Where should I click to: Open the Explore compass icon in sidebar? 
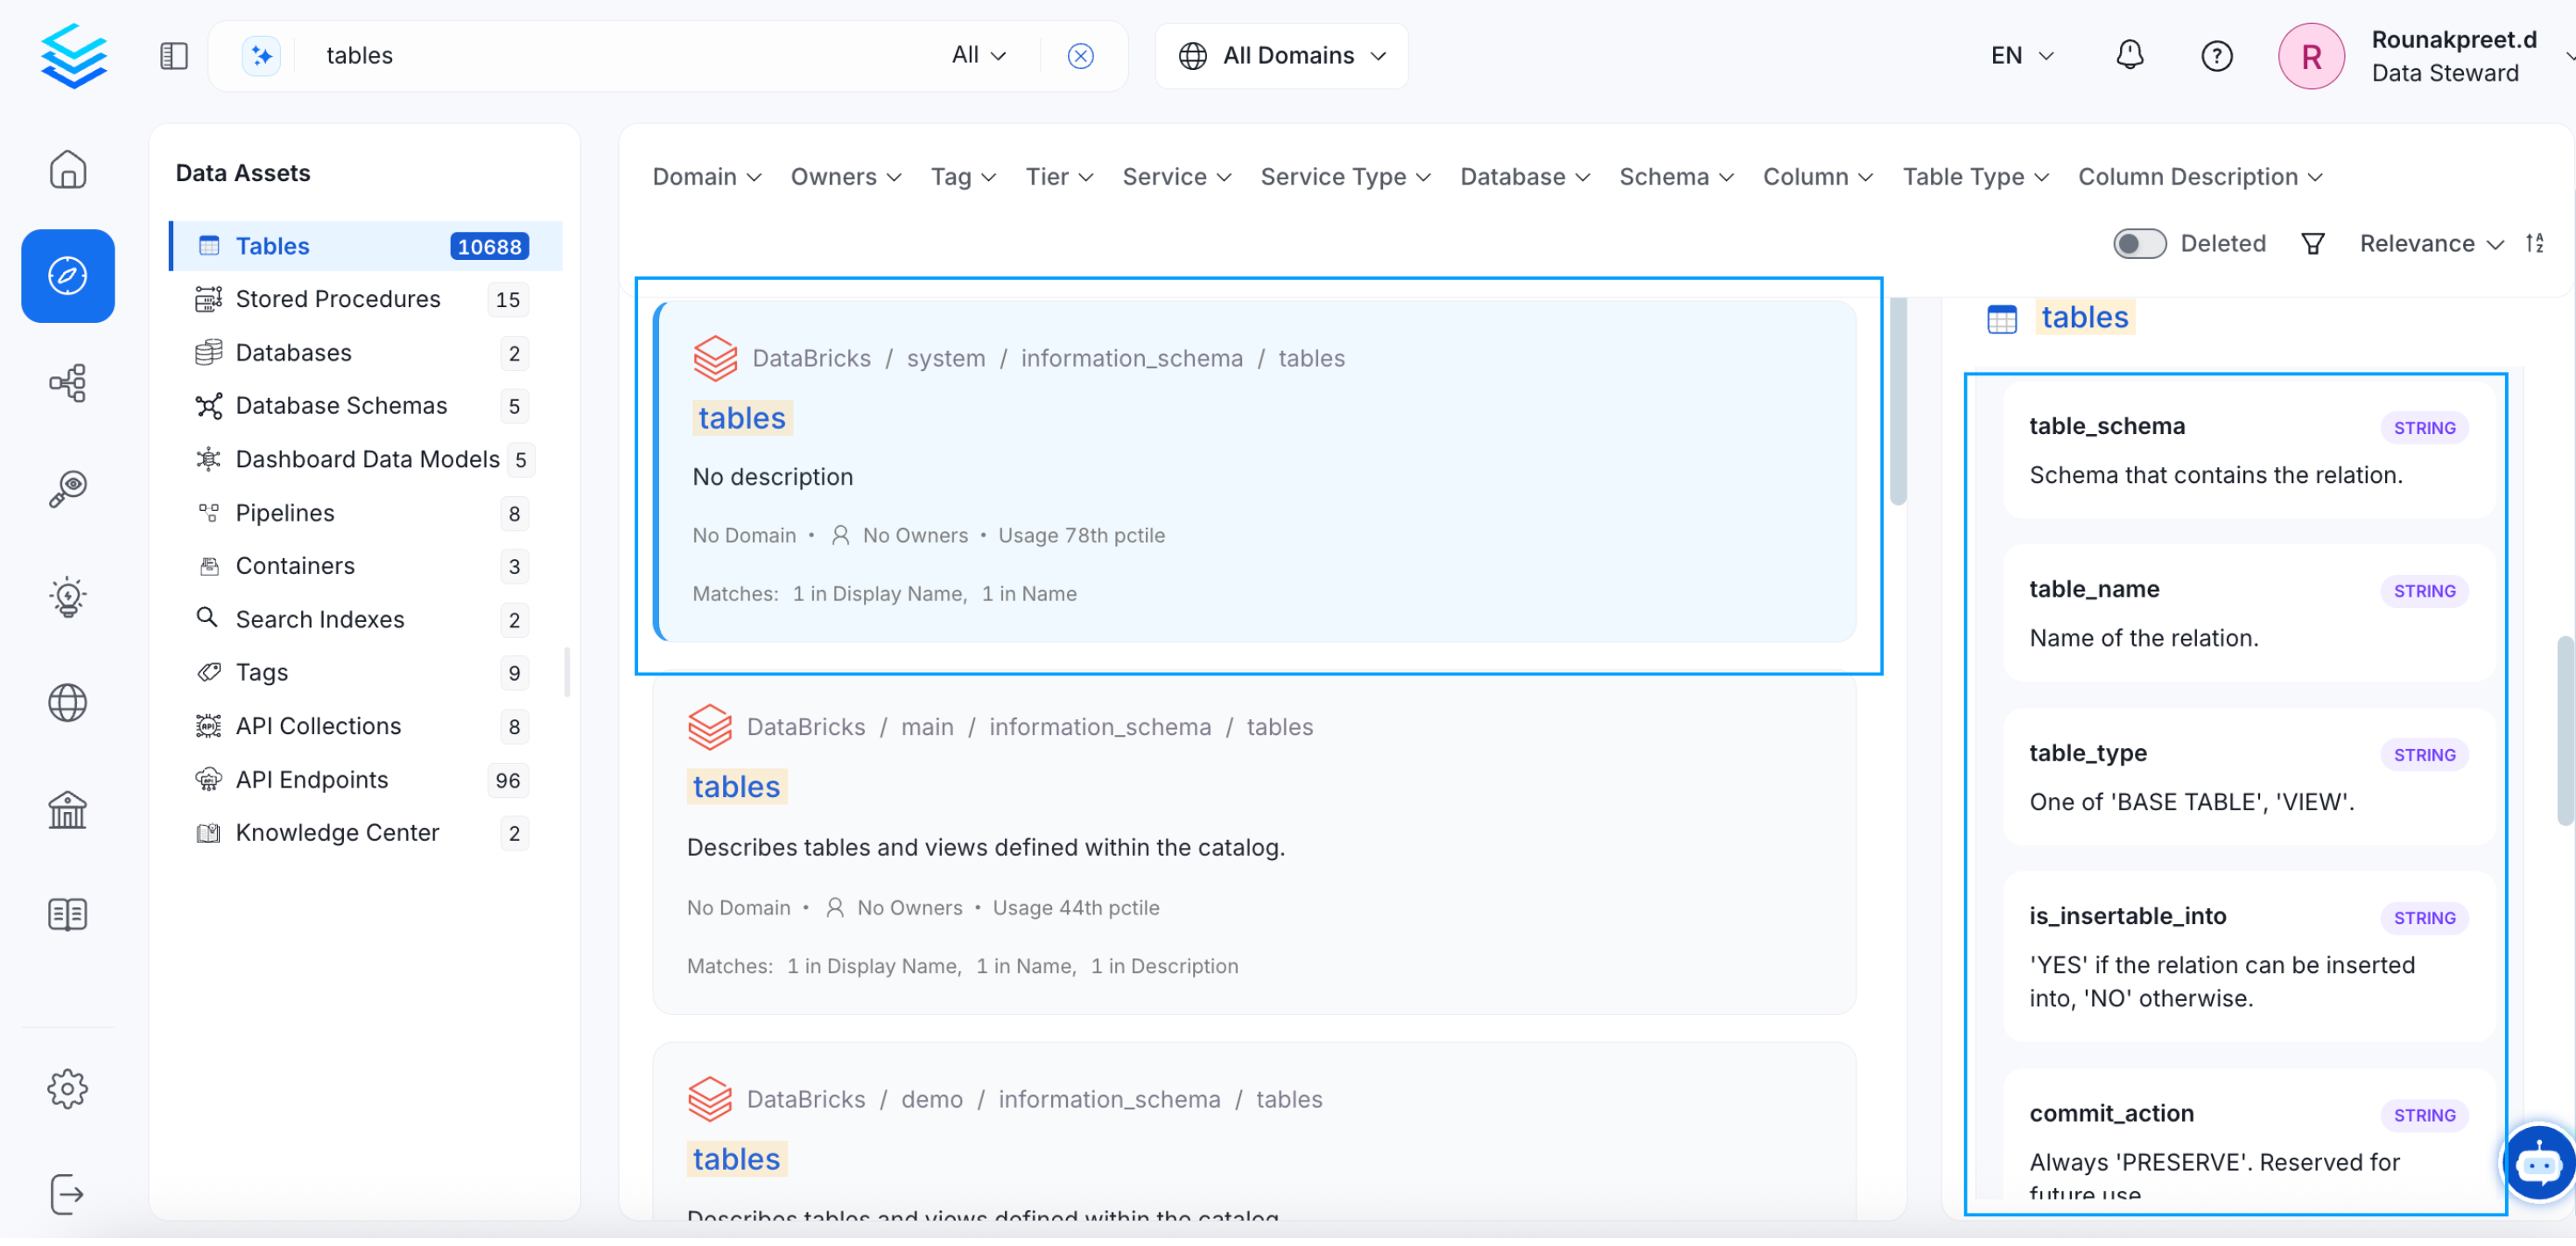(68, 276)
